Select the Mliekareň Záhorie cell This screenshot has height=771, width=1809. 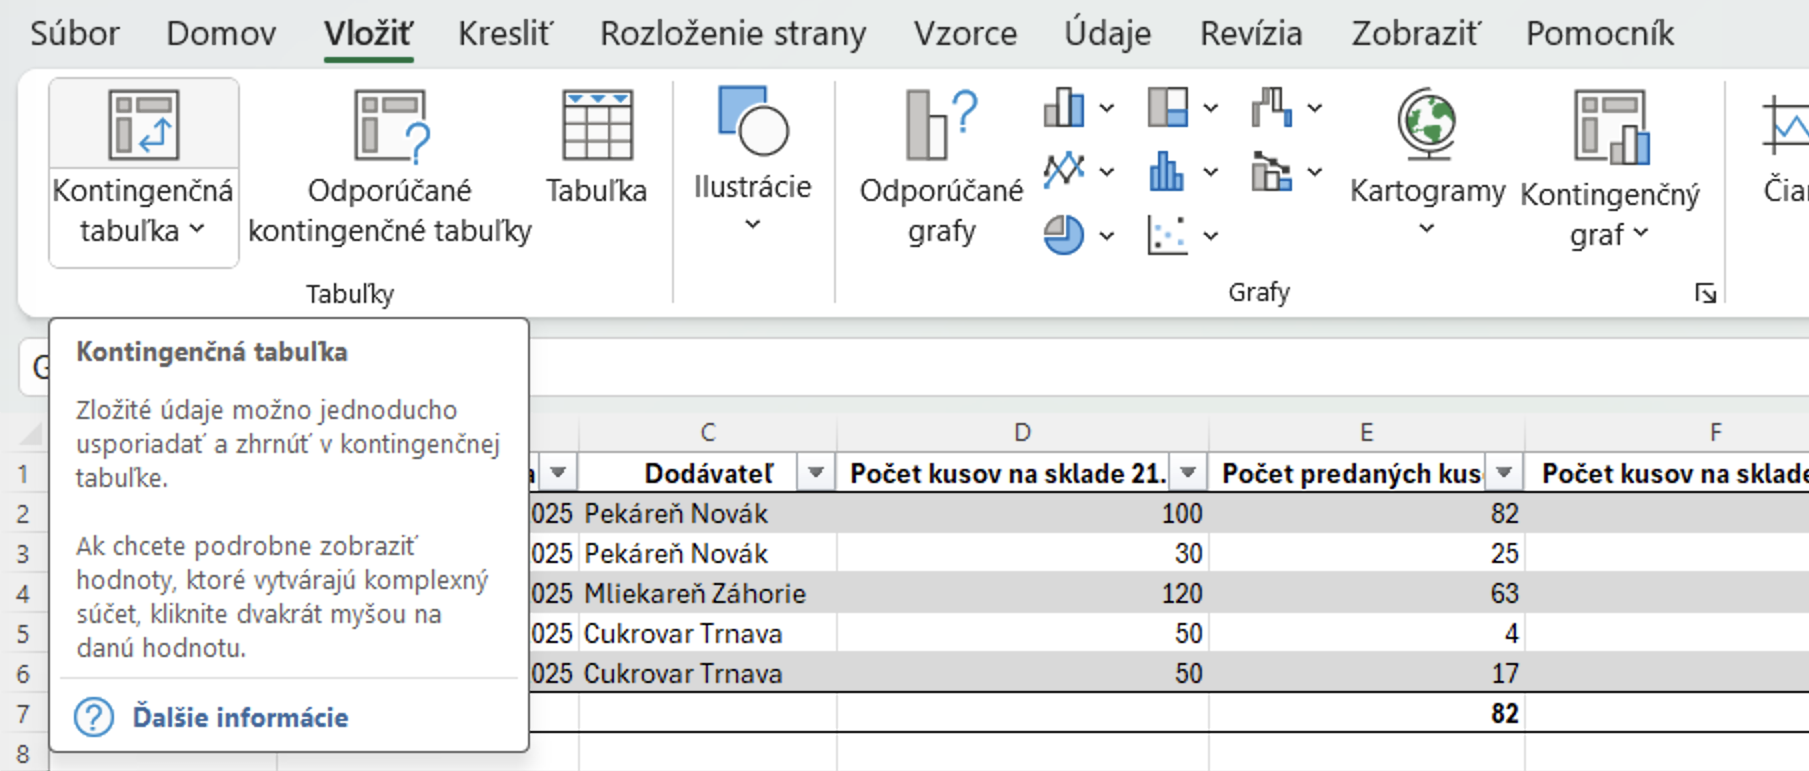point(708,593)
